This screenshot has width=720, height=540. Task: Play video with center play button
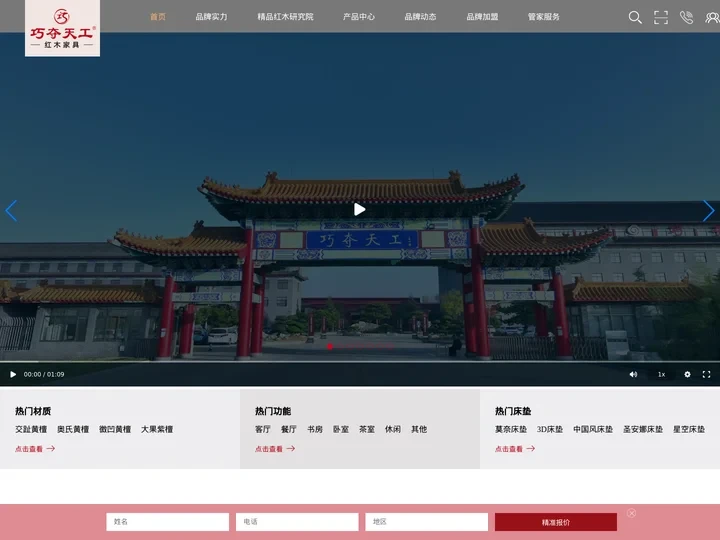(360, 209)
